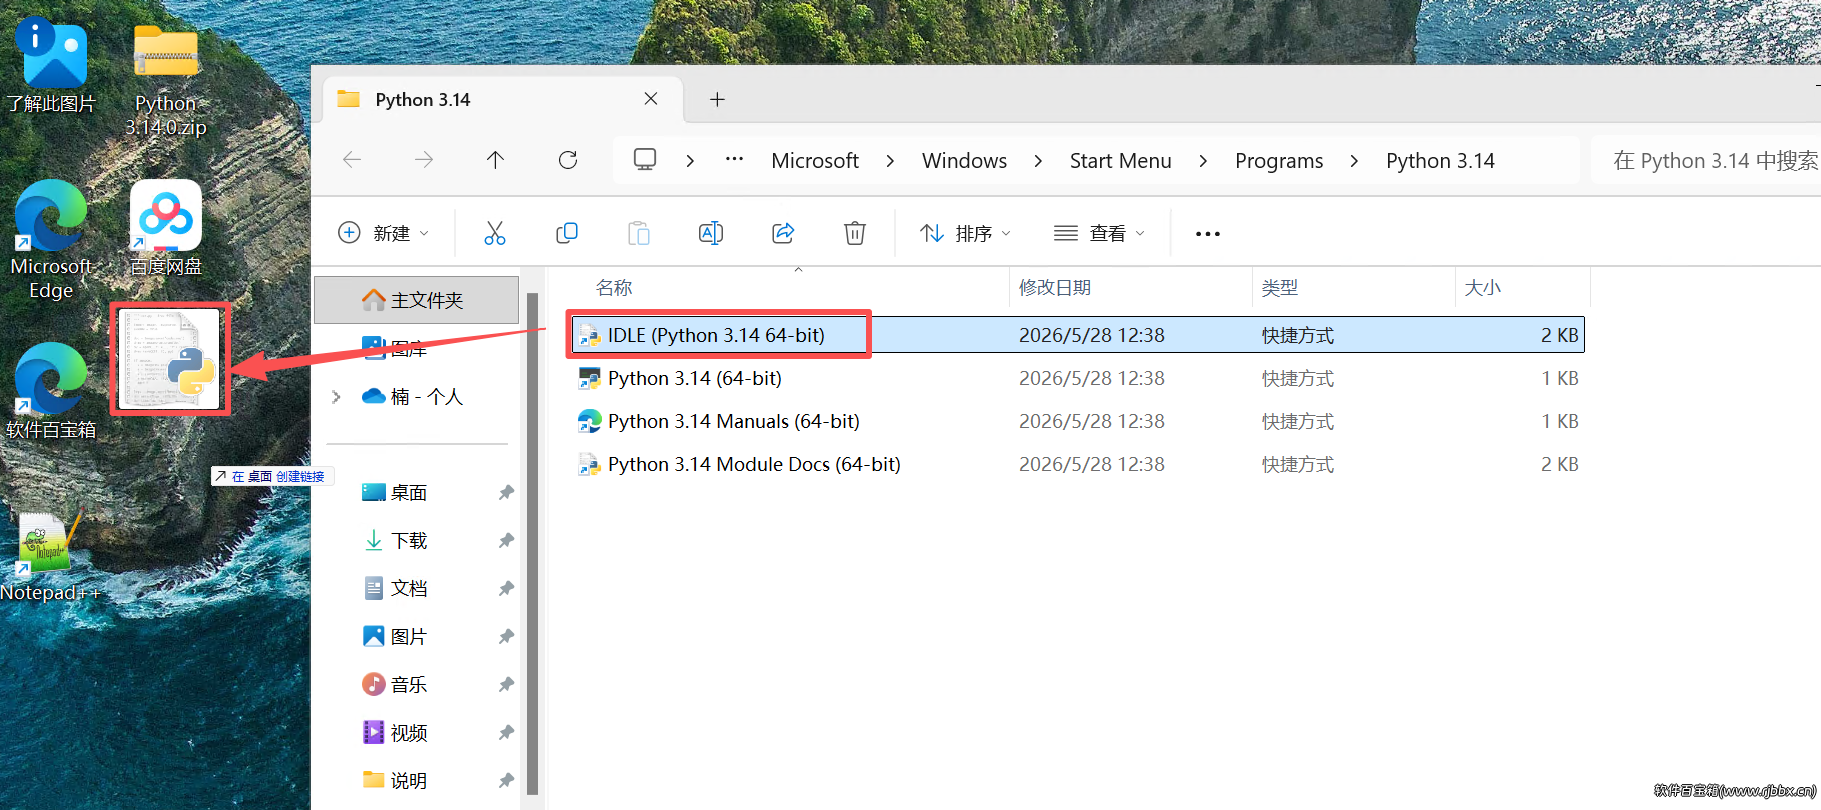Select 软件百宝箱 desktop shortcut
The width and height of the screenshot is (1821, 810).
coord(51,391)
